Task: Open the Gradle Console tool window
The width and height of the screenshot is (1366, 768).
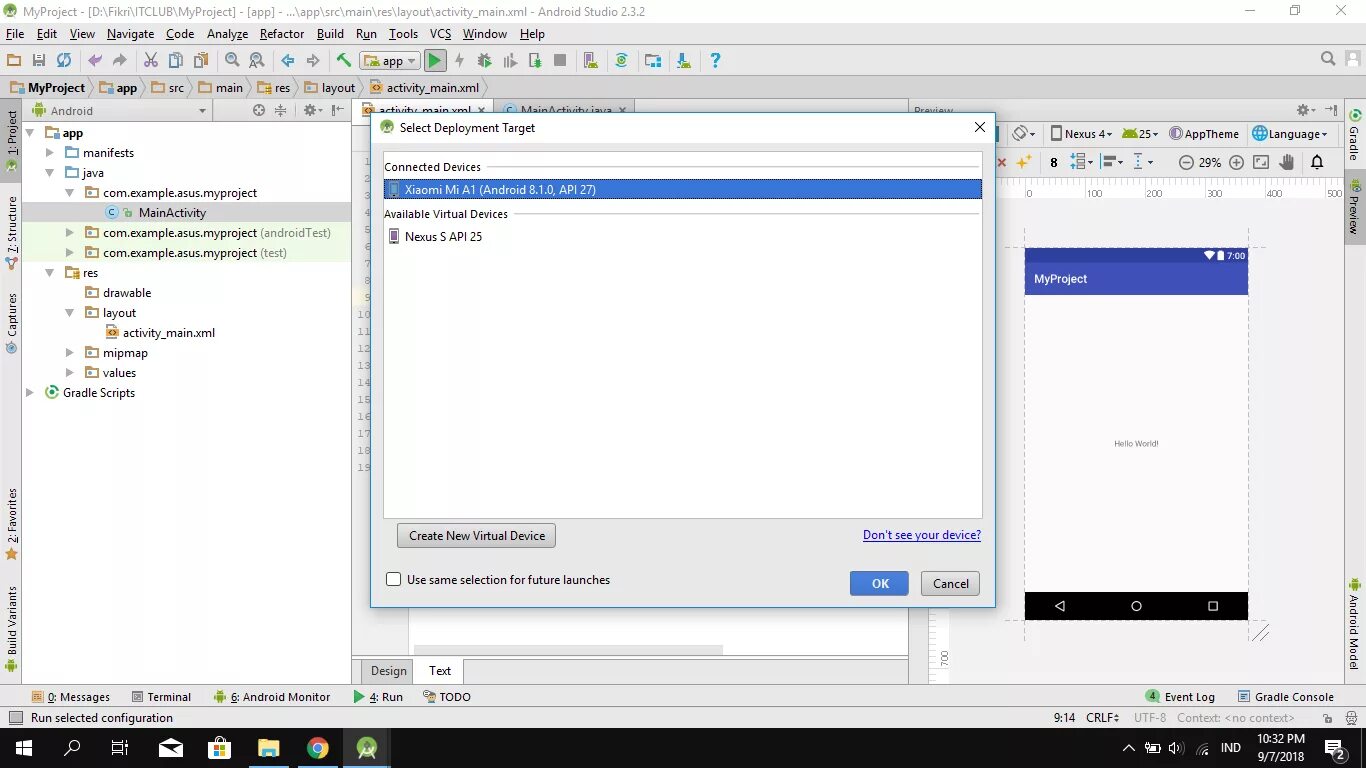Action: coord(1285,697)
